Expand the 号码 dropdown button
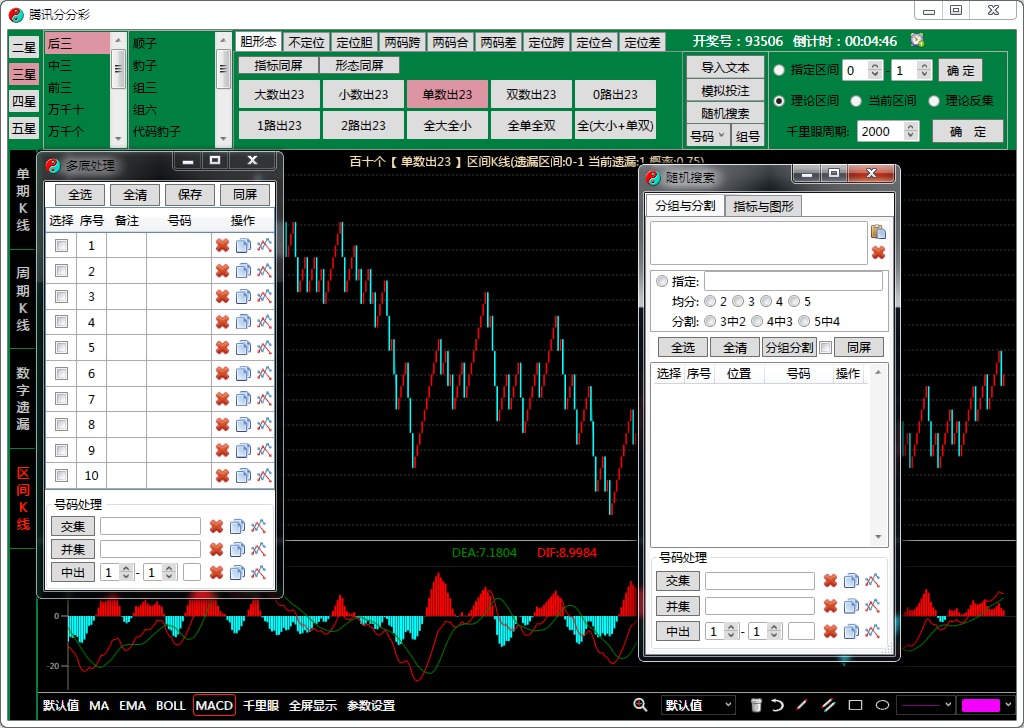The image size is (1024, 728). coord(706,136)
